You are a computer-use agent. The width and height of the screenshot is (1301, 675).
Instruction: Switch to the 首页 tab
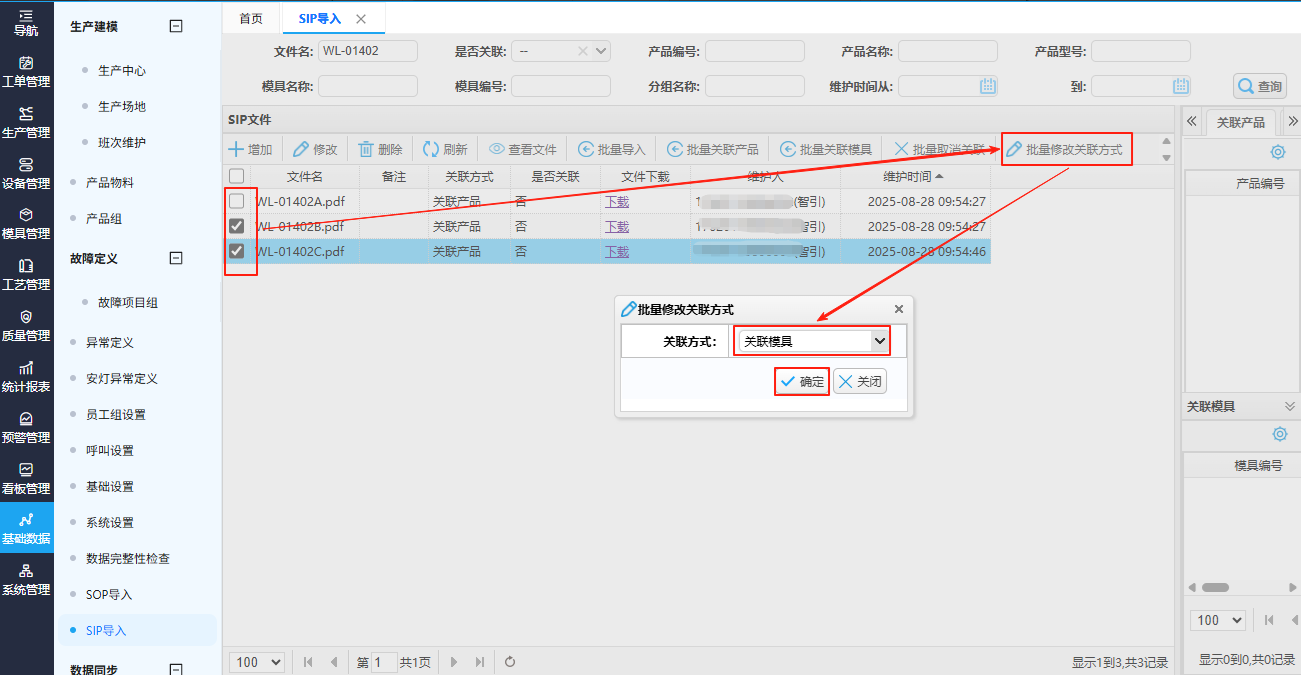pyautogui.click(x=251, y=19)
